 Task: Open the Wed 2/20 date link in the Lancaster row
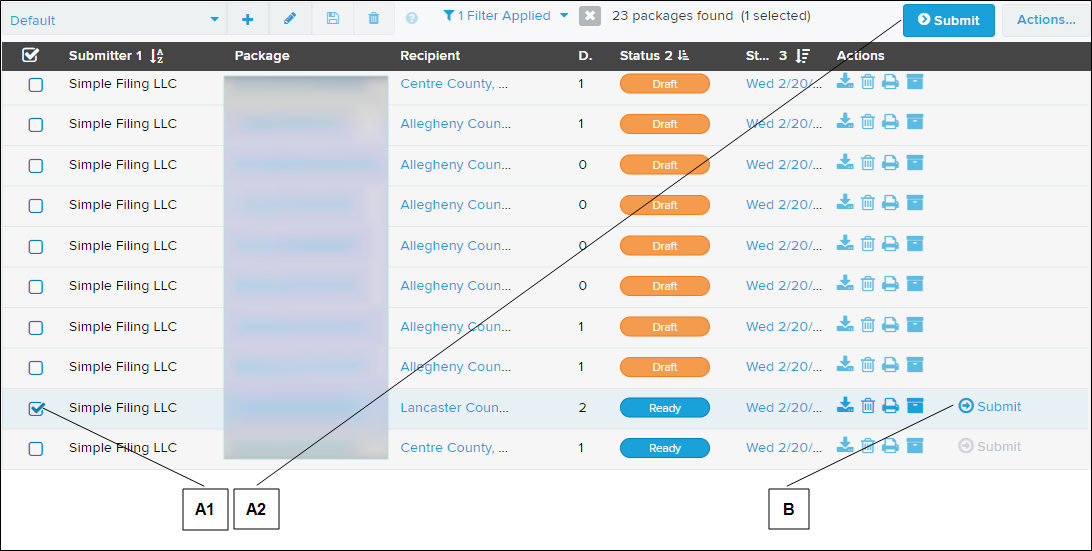784,408
